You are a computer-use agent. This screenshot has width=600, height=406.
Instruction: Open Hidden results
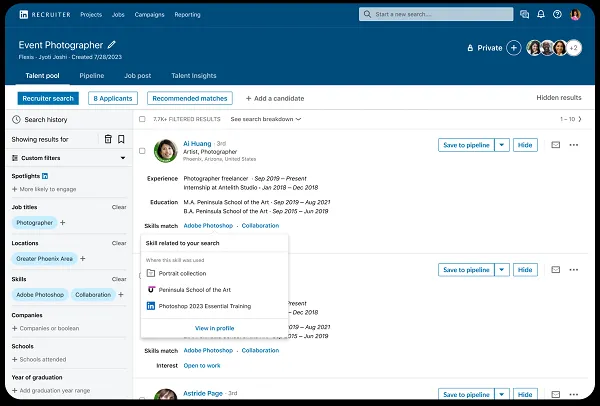coord(559,98)
